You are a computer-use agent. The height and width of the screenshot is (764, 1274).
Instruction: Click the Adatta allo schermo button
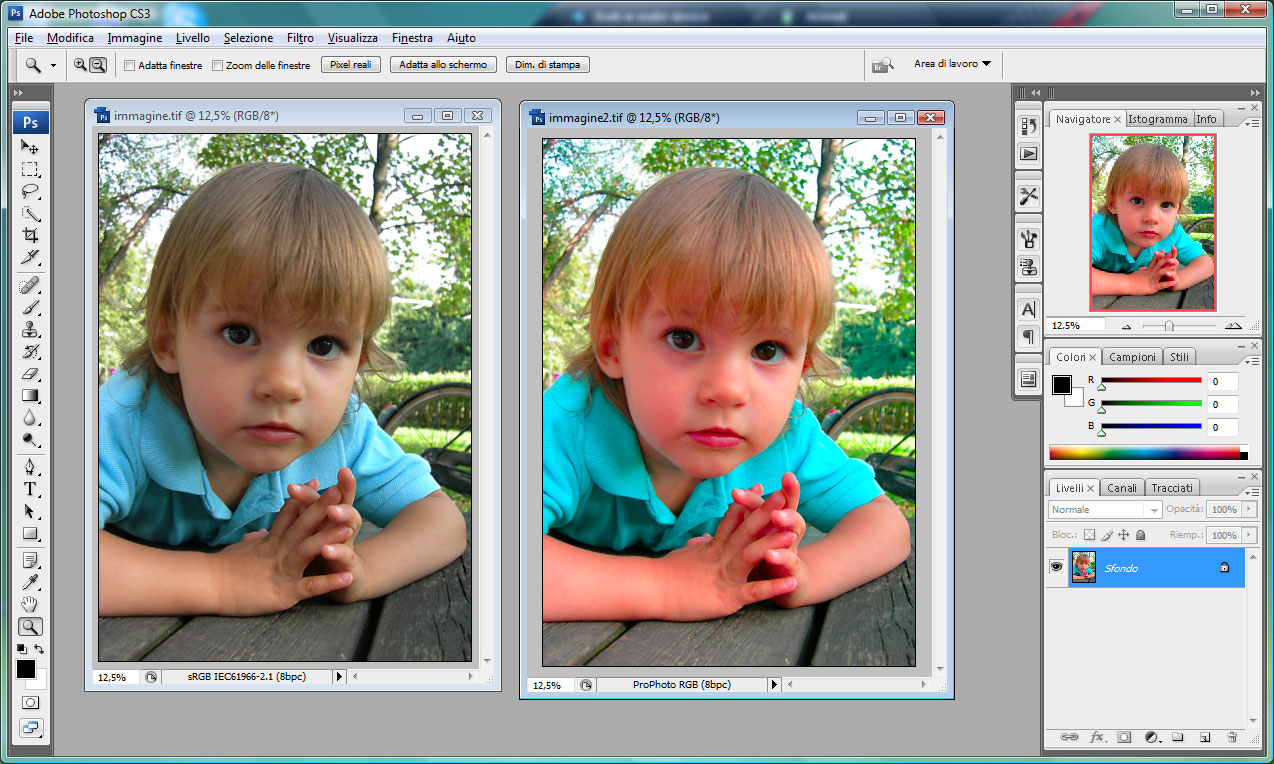pos(443,65)
